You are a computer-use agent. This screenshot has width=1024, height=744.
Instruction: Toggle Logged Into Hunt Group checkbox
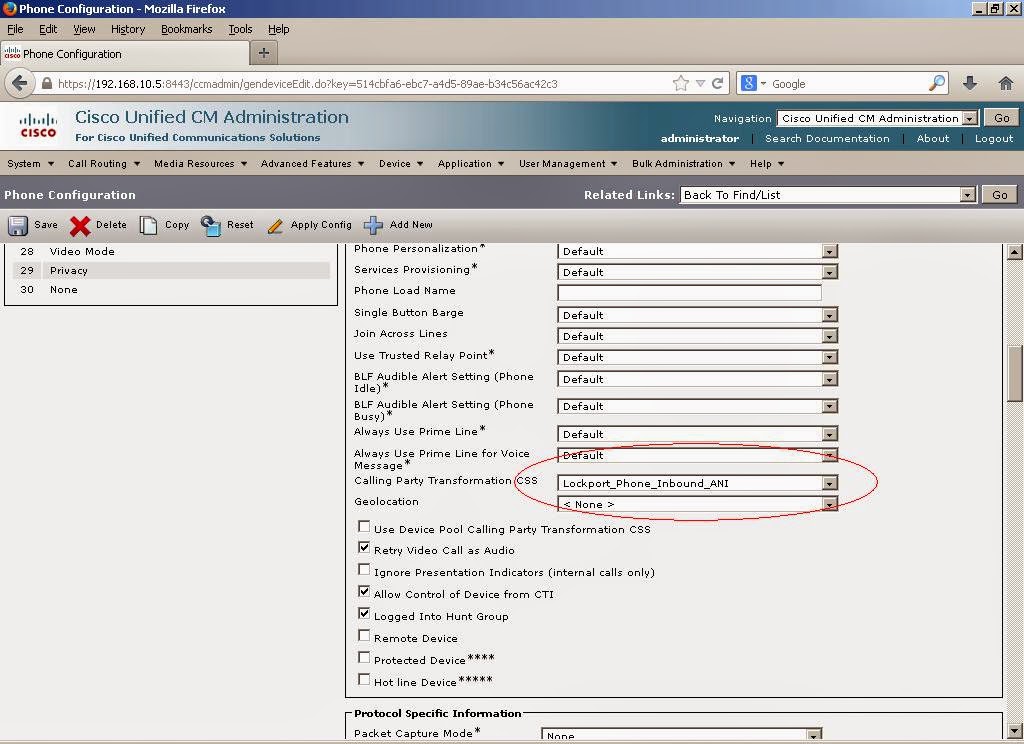pos(364,613)
